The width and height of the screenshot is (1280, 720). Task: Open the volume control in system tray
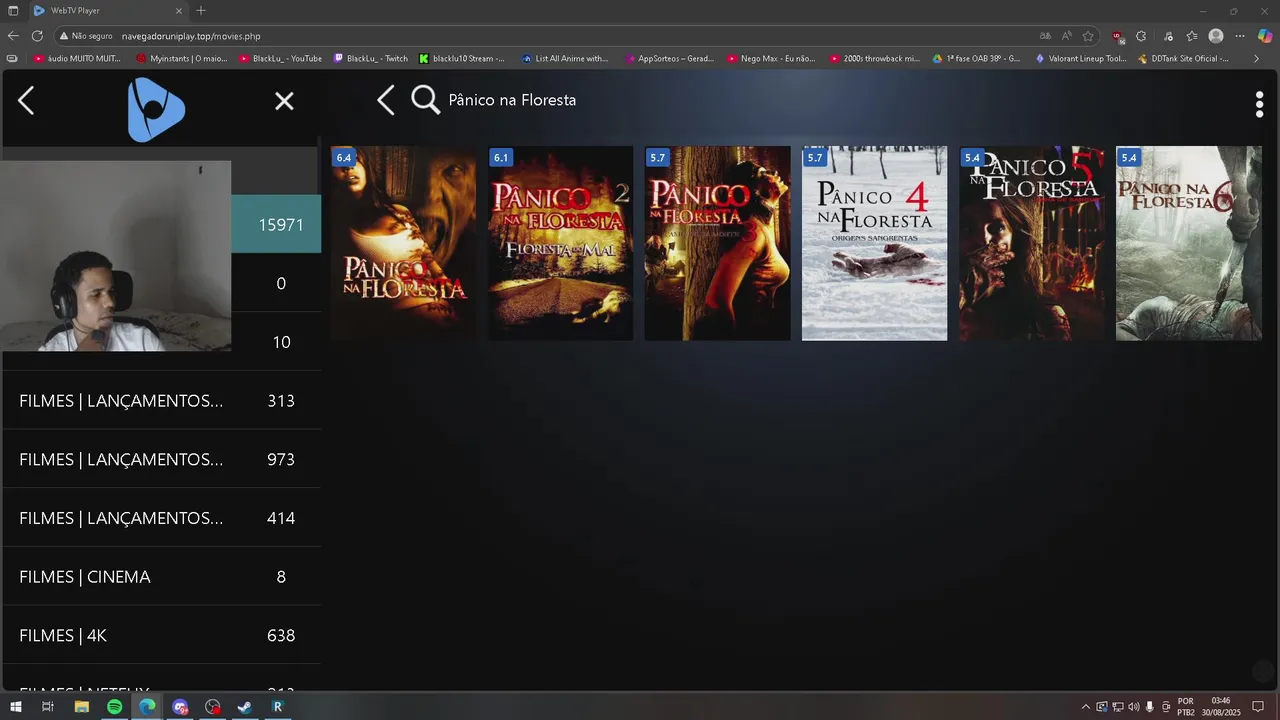[x=1134, y=707]
